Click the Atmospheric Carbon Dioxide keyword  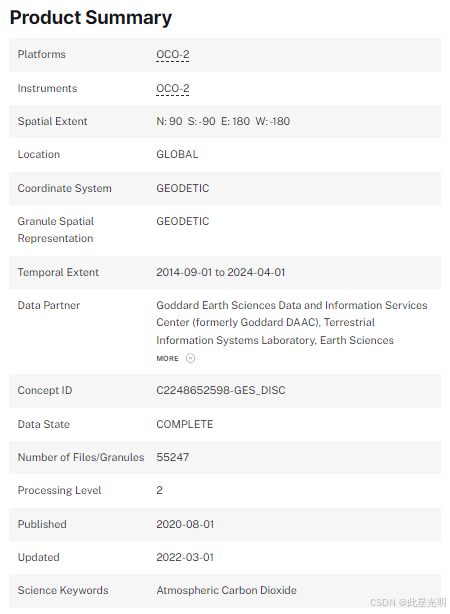pyautogui.click(x=226, y=590)
